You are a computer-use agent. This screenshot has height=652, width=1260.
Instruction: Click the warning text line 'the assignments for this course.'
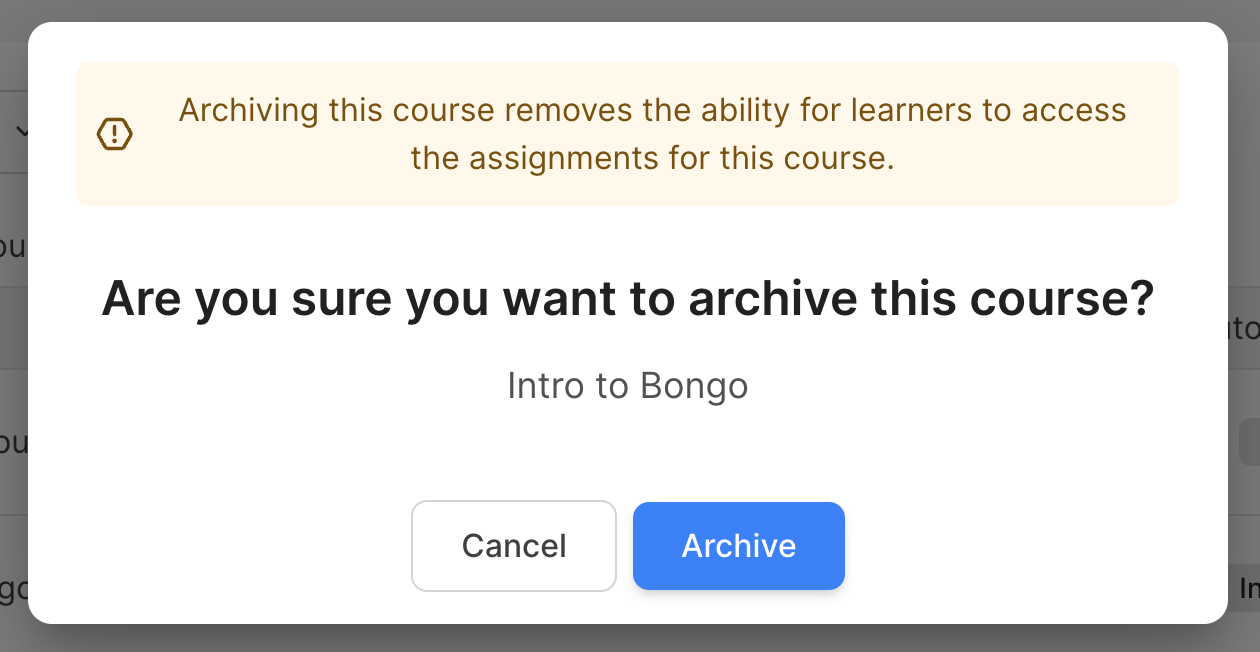(x=653, y=158)
